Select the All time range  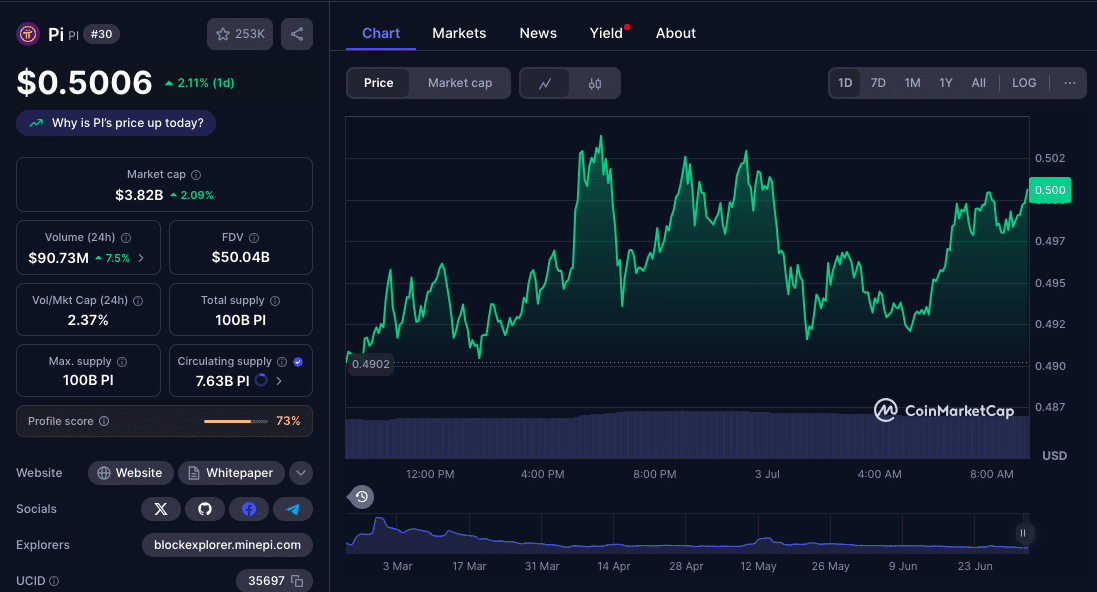tap(979, 83)
